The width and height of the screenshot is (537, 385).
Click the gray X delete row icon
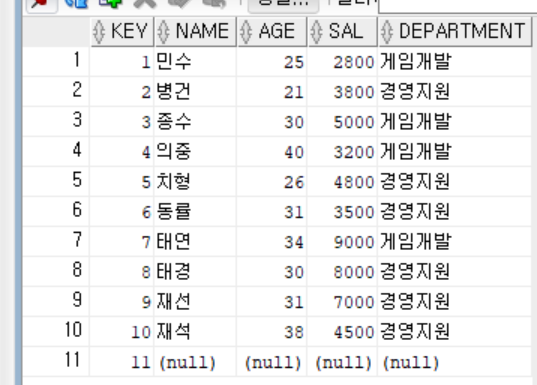(145, 3)
